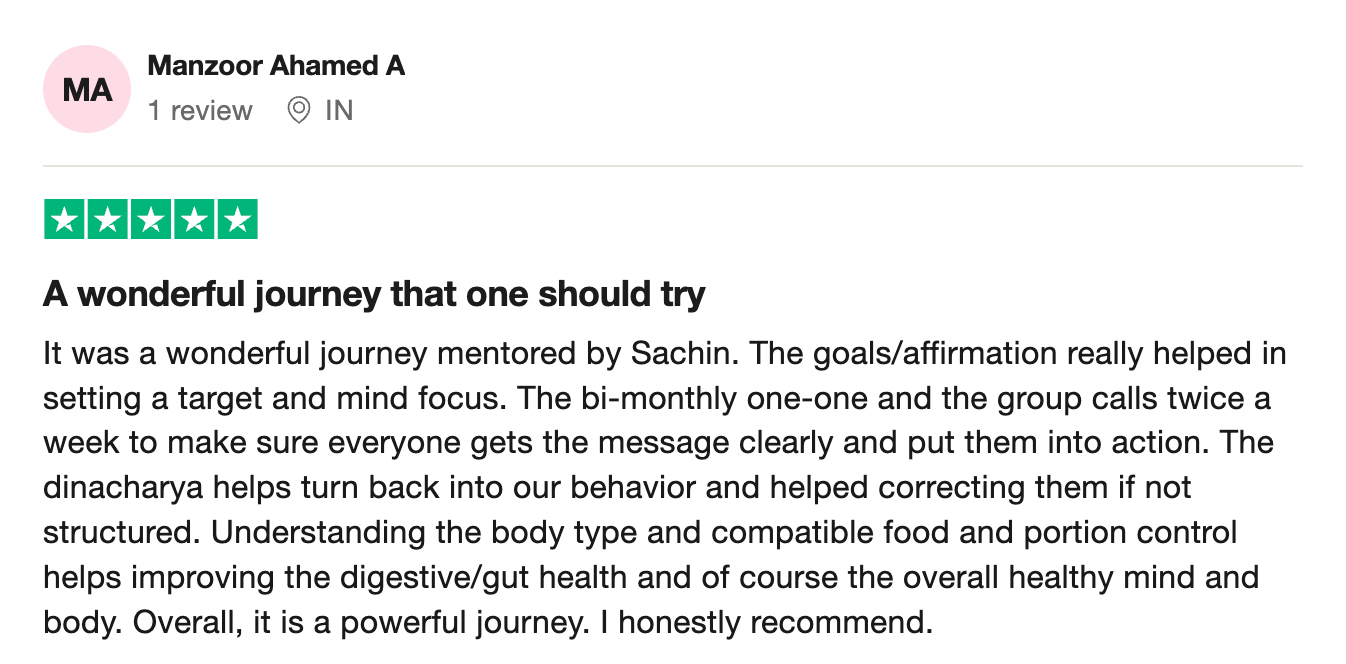Click the sentence "I honestly recommend."
This screenshot has width=1346, height=664.
765,623
